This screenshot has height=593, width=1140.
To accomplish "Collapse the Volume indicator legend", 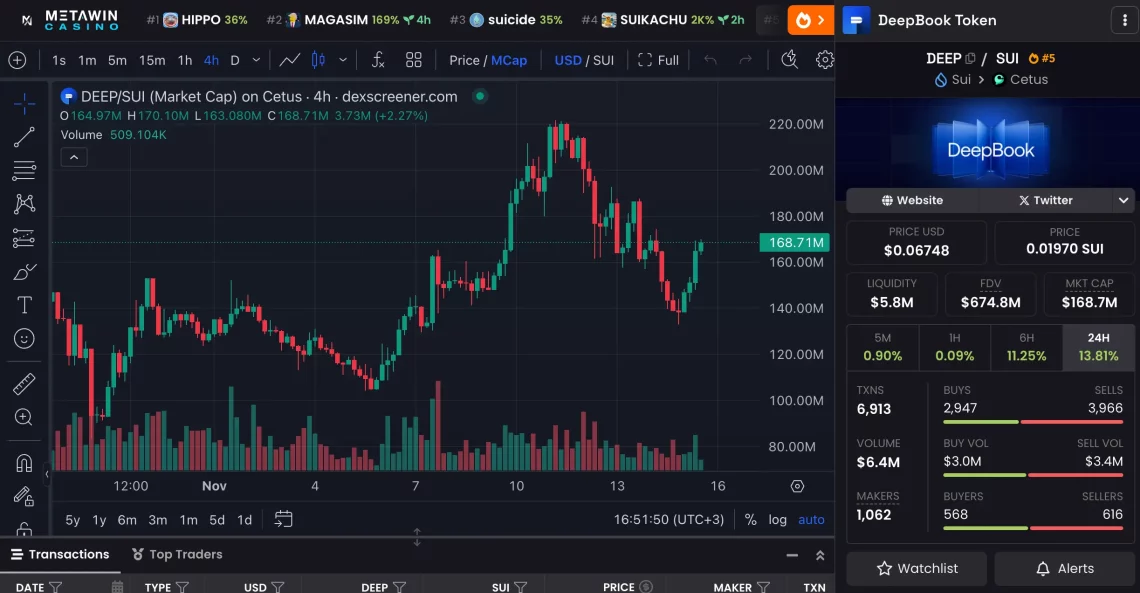I will [74, 157].
